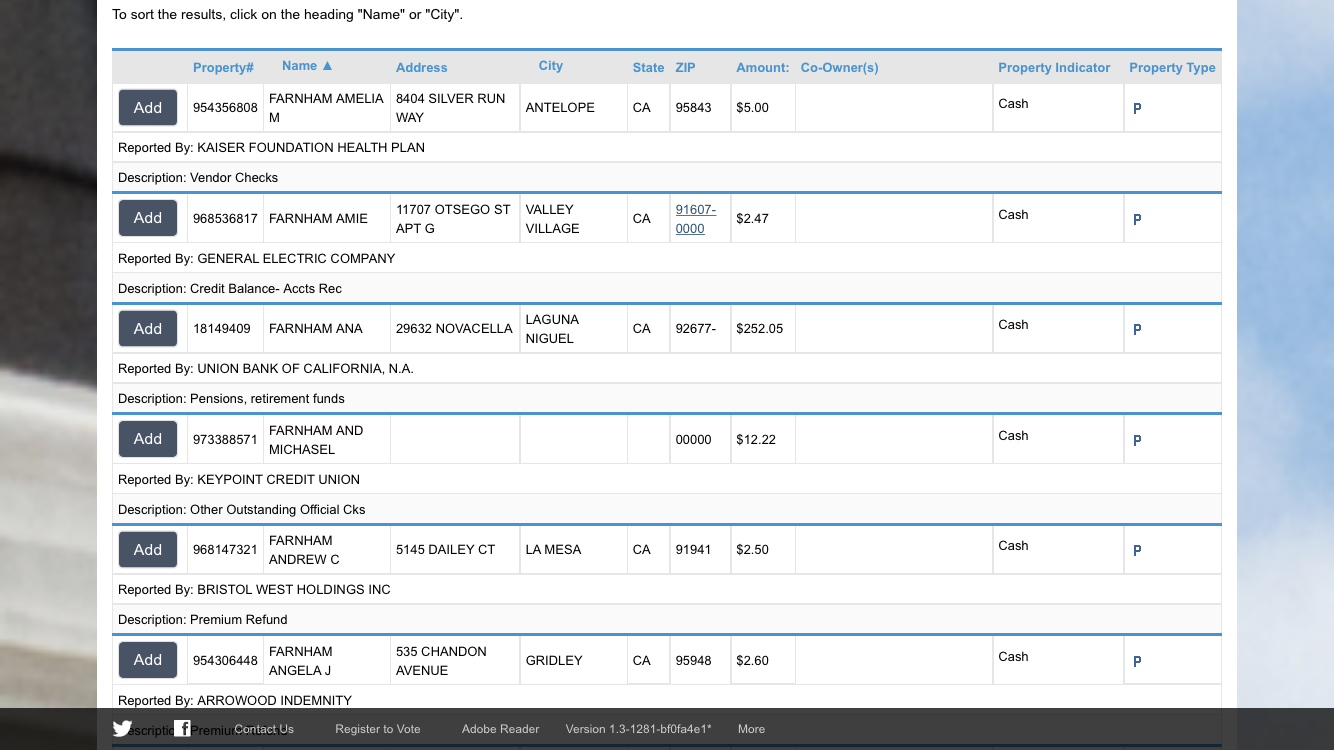The width and height of the screenshot is (1334, 750).
Task: Open the Twitter icon in footer
Action: click(122, 729)
